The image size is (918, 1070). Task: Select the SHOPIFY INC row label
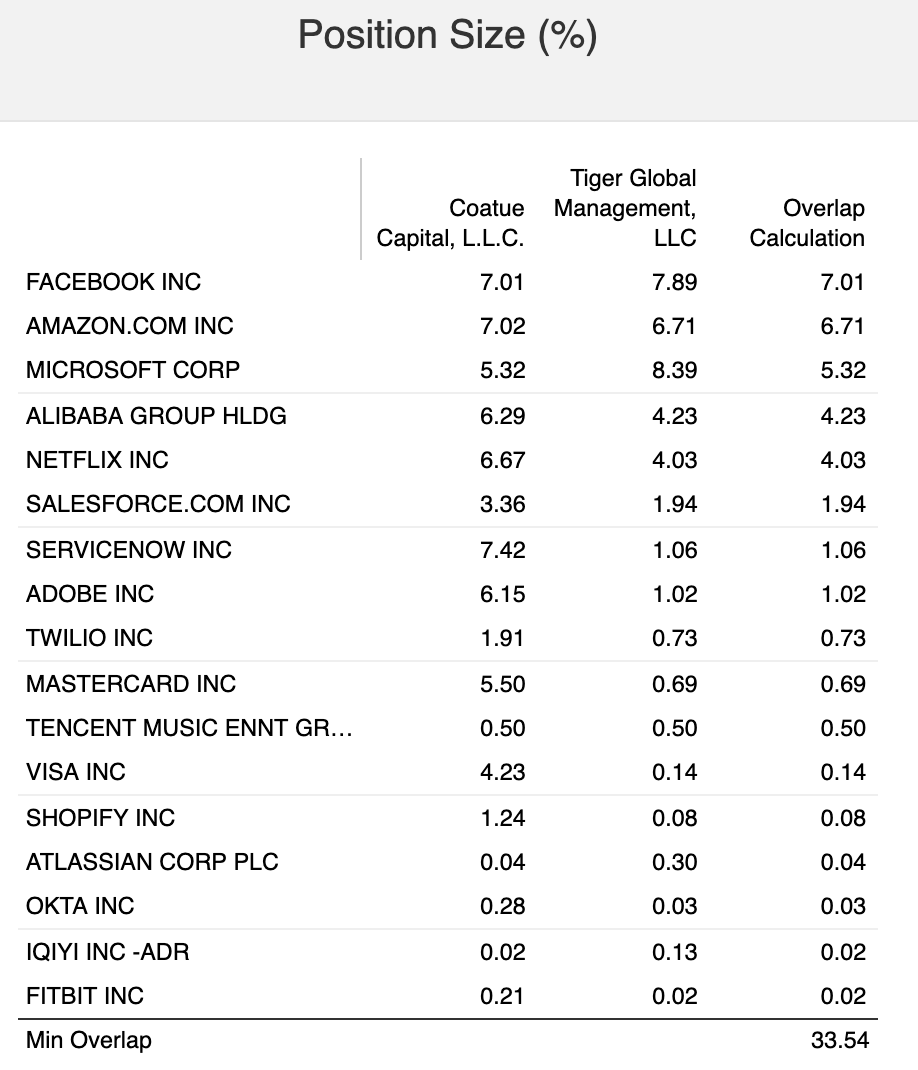(x=100, y=818)
